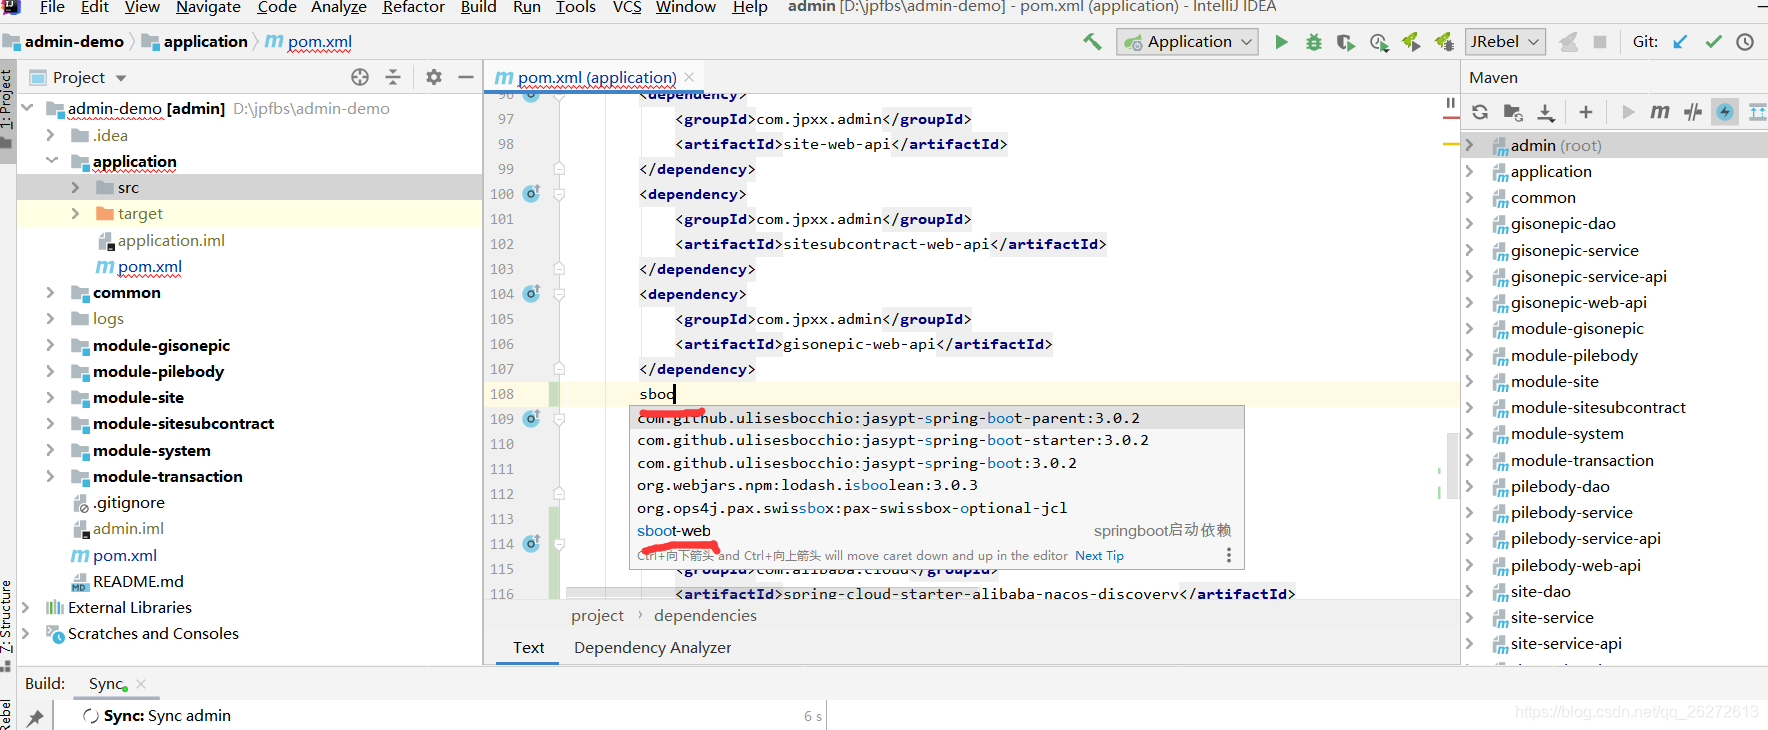Viewport: 1768px width, 730px height.
Task: Open the Analyze menu
Action: click(339, 7)
